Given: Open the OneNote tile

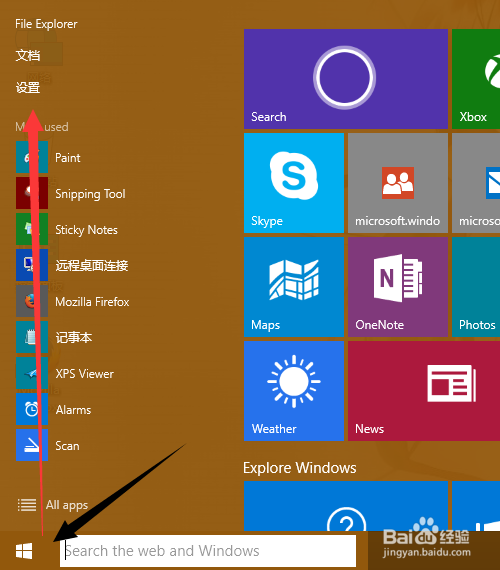Looking at the screenshot, I should [398, 287].
